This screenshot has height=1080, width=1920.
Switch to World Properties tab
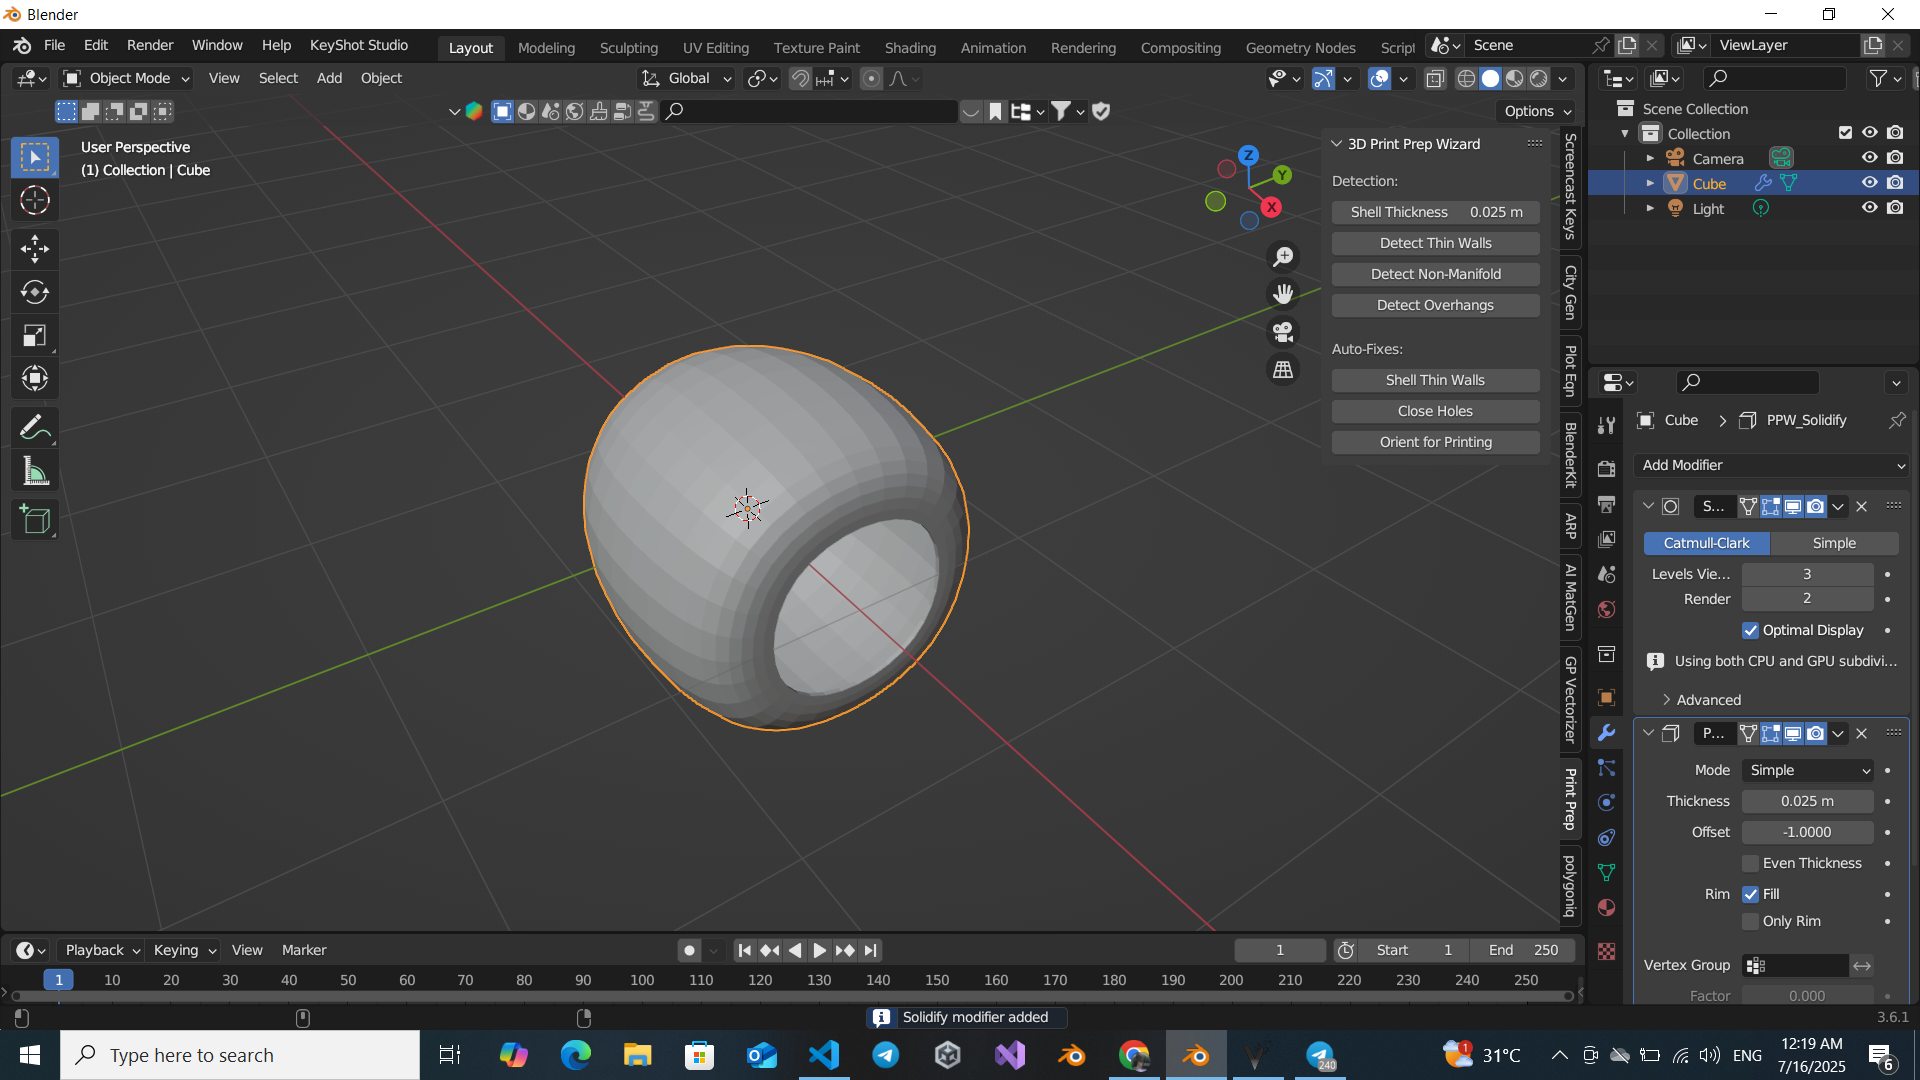click(1607, 610)
